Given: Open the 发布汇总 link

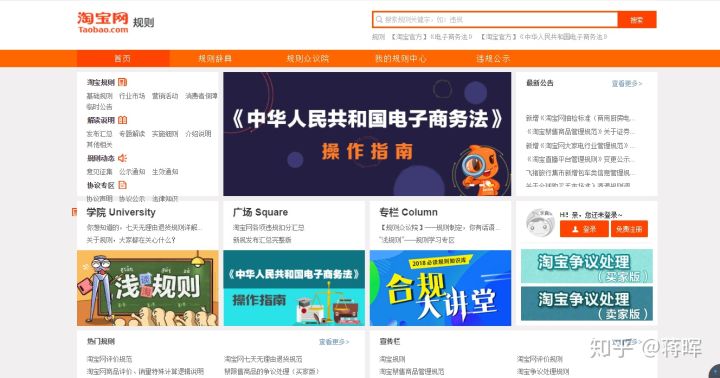Looking at the screenshot, I should [99, 134].
